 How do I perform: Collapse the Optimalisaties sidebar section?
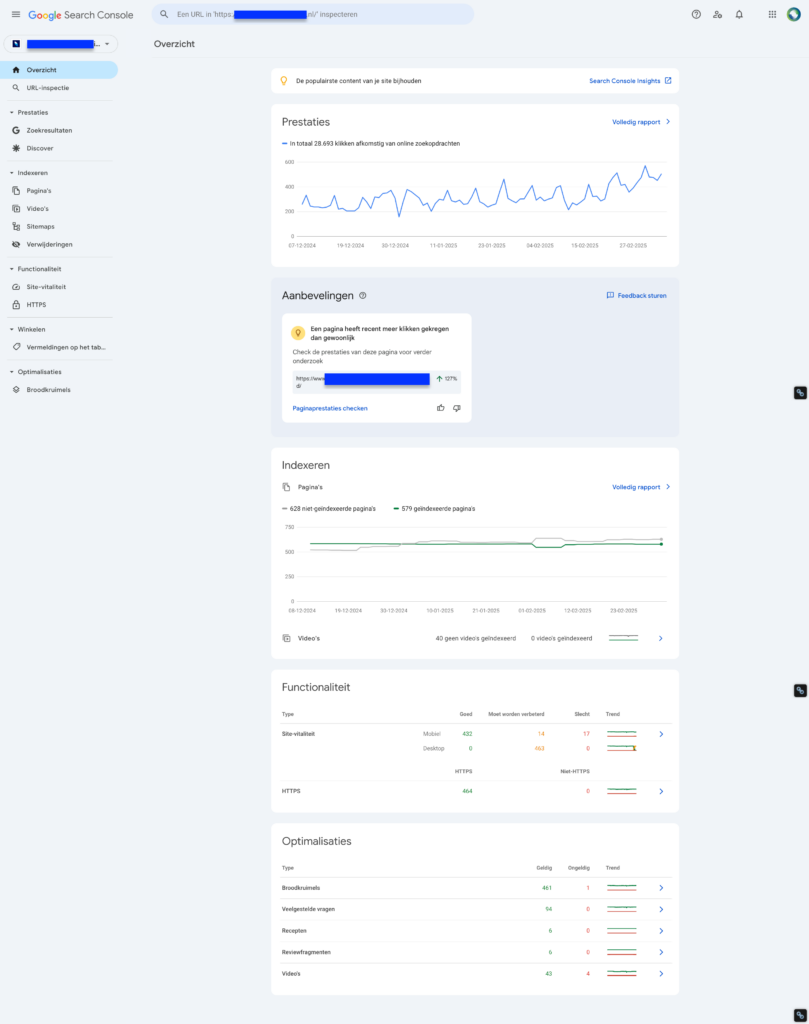(12, 372)
